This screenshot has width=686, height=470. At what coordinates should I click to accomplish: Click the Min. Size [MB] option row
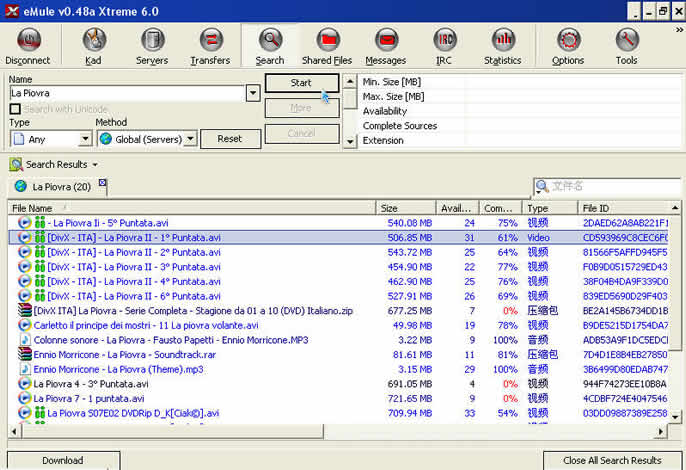[x=520, y=82]
